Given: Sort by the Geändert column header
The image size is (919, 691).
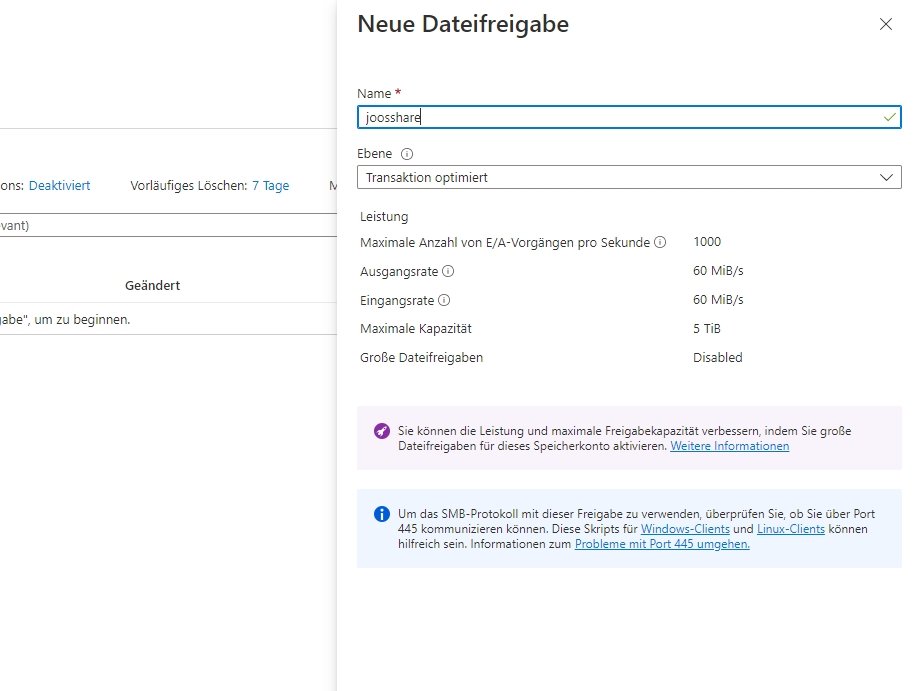Looking at the screenshot, I should click(152, 285).
